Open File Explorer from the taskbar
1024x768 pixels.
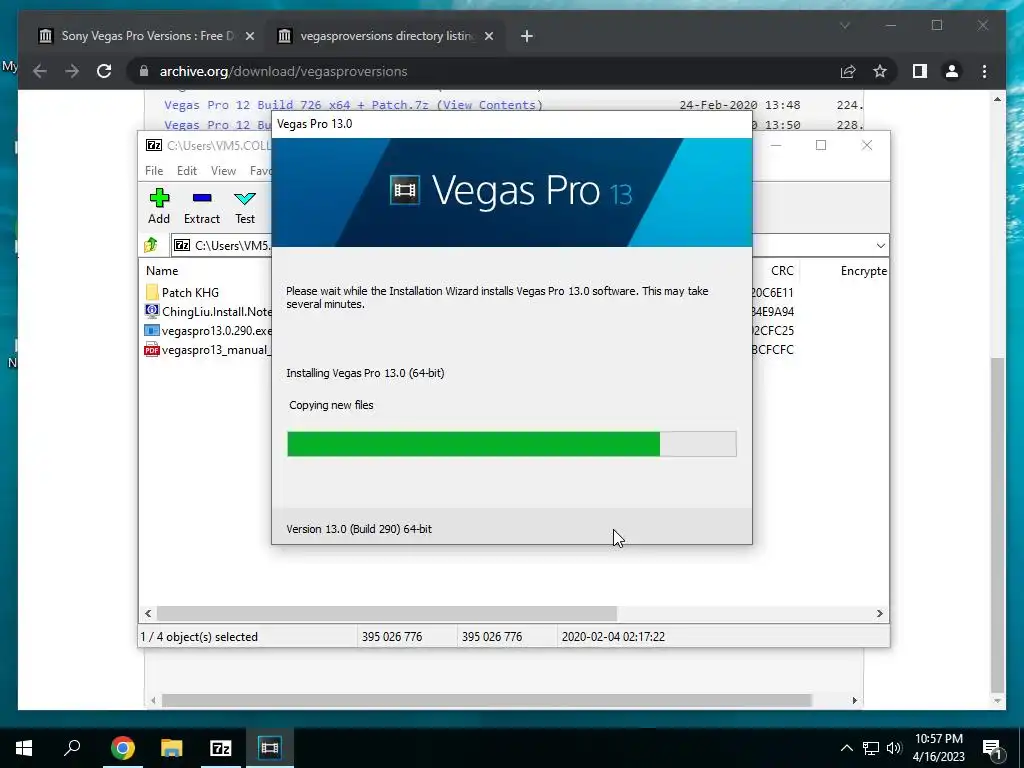point(172,748)
